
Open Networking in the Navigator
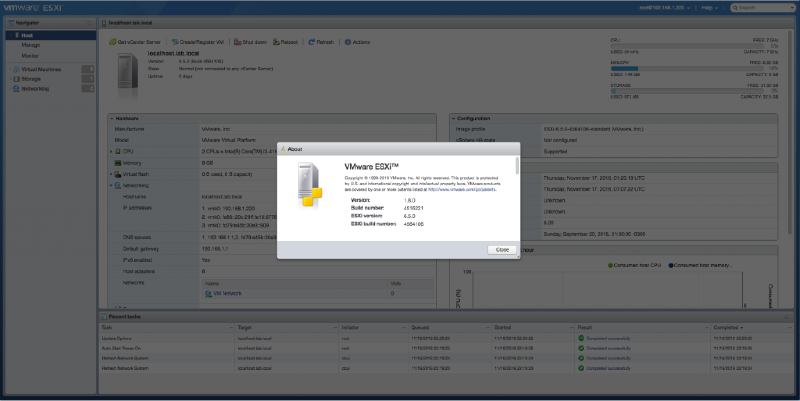pyautogui.click(x=36, y=88)
